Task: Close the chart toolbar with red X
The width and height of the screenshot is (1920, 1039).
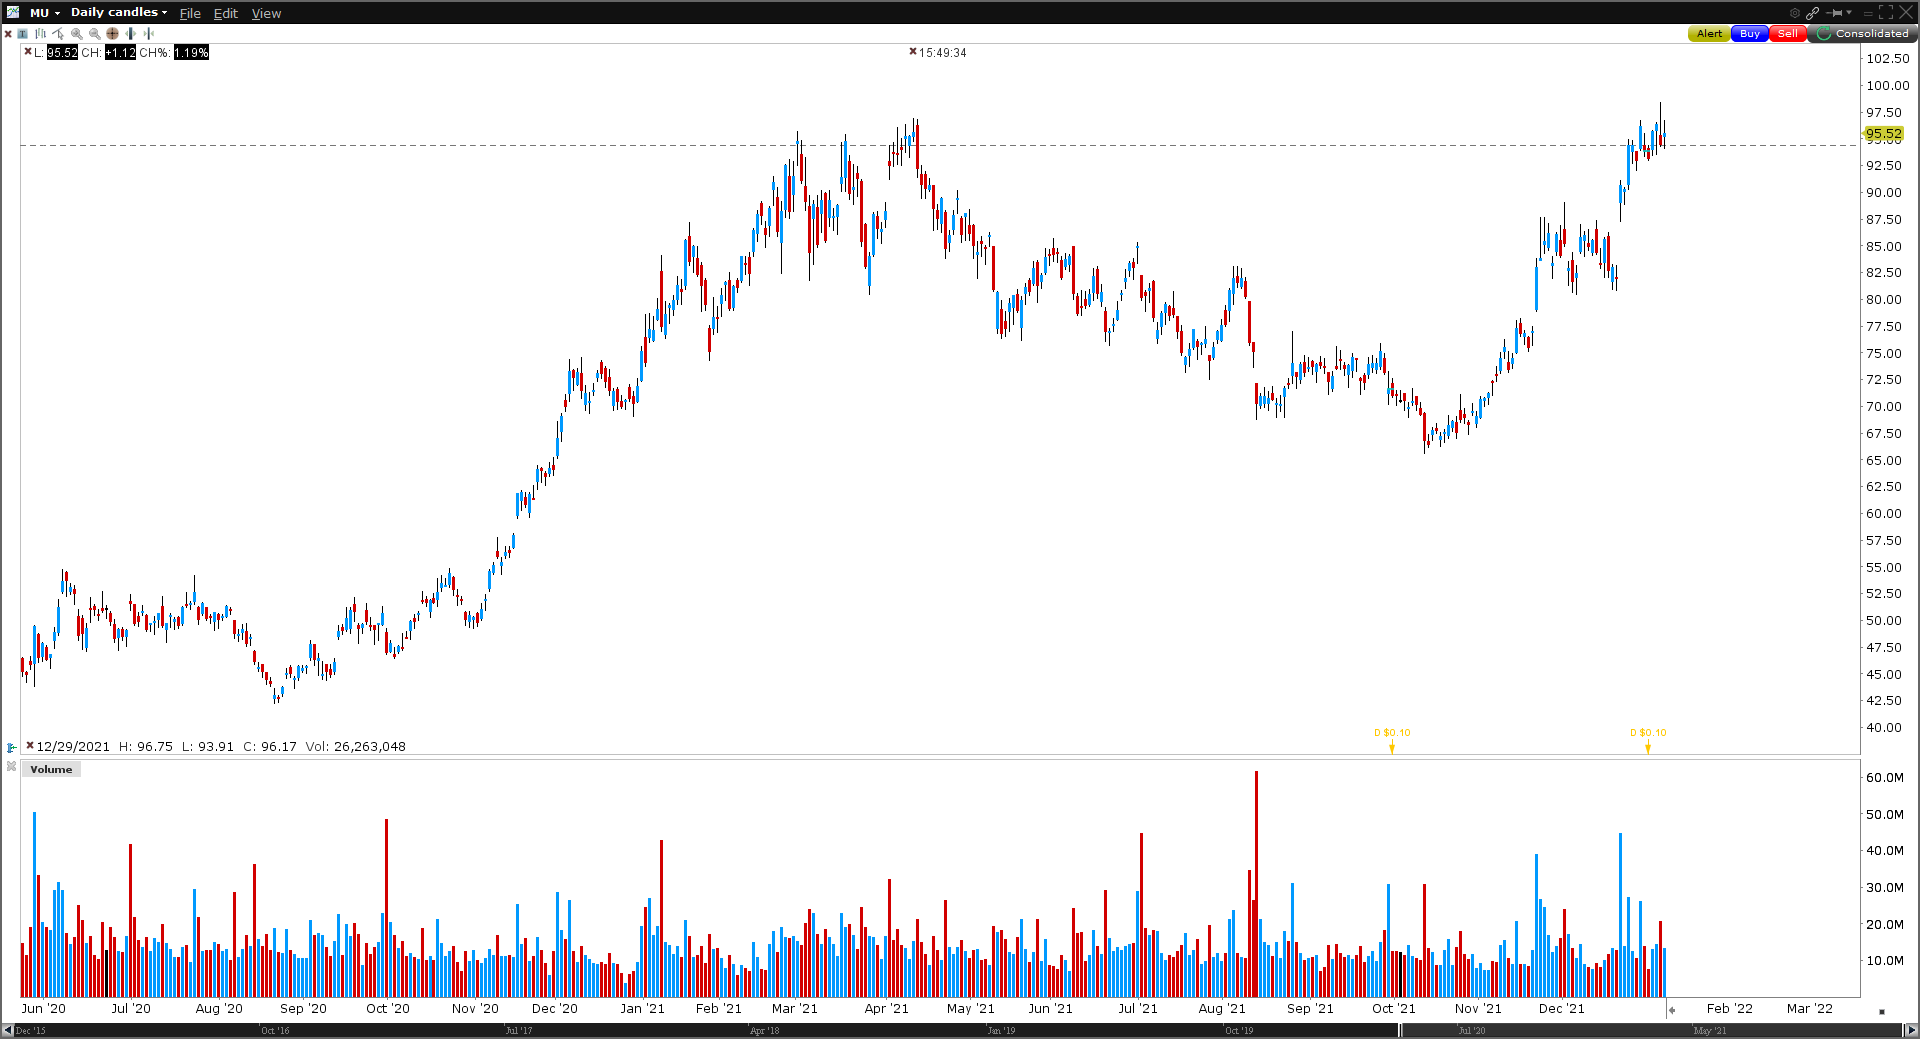Action: pos(8,34)
